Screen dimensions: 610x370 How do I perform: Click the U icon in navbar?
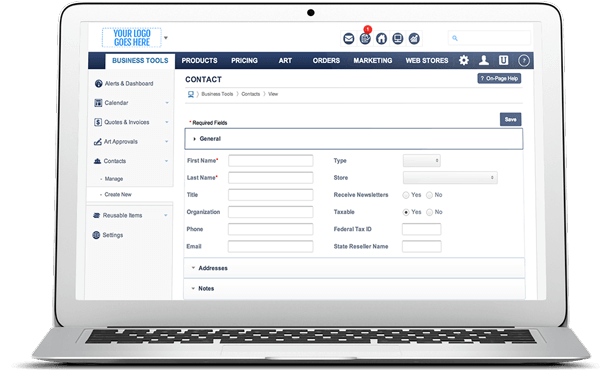(503, 60)
